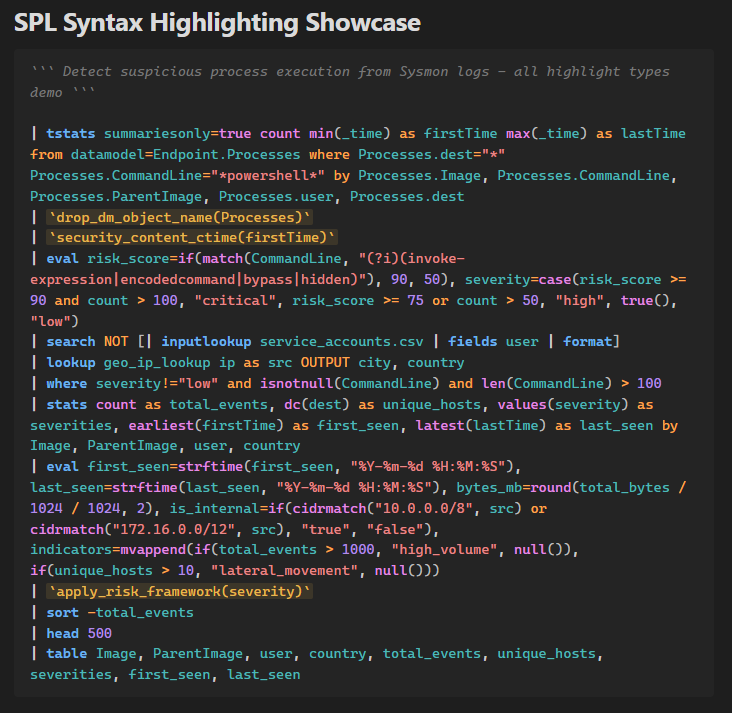Click the "mvappend" function
The width and height of the screenshot is (732, 713).
(153, 550)
